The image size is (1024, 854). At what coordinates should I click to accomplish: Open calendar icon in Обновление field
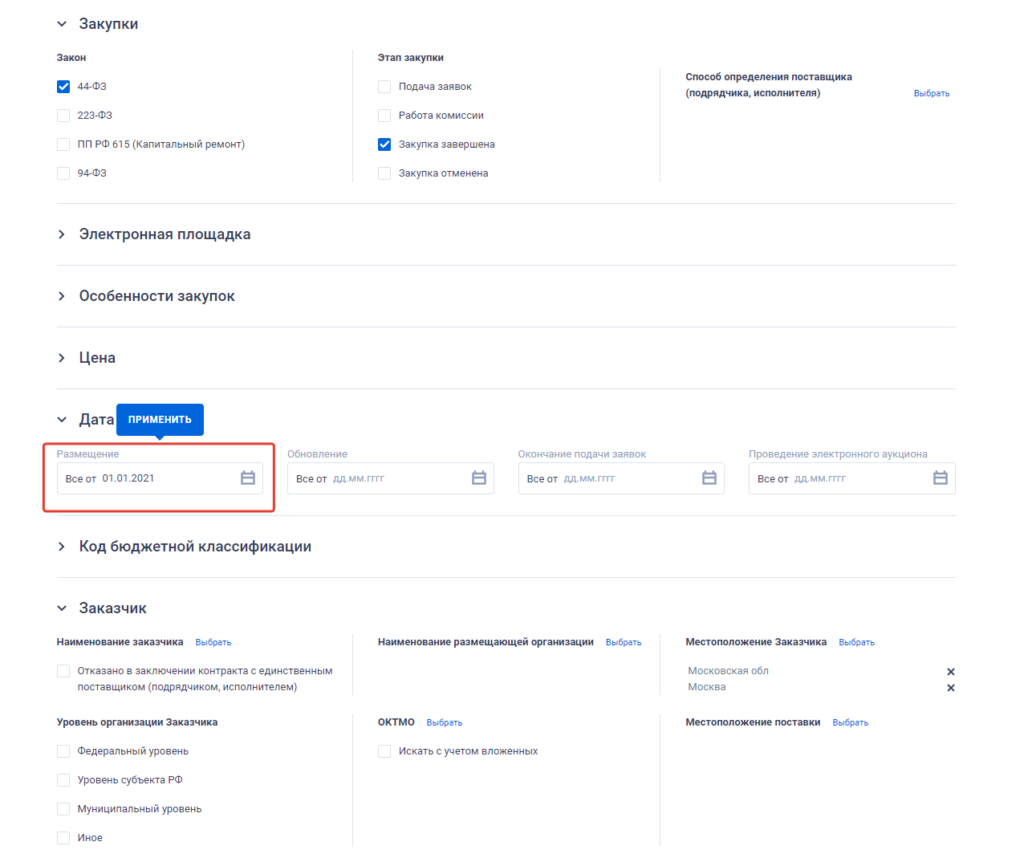[478, 478]
